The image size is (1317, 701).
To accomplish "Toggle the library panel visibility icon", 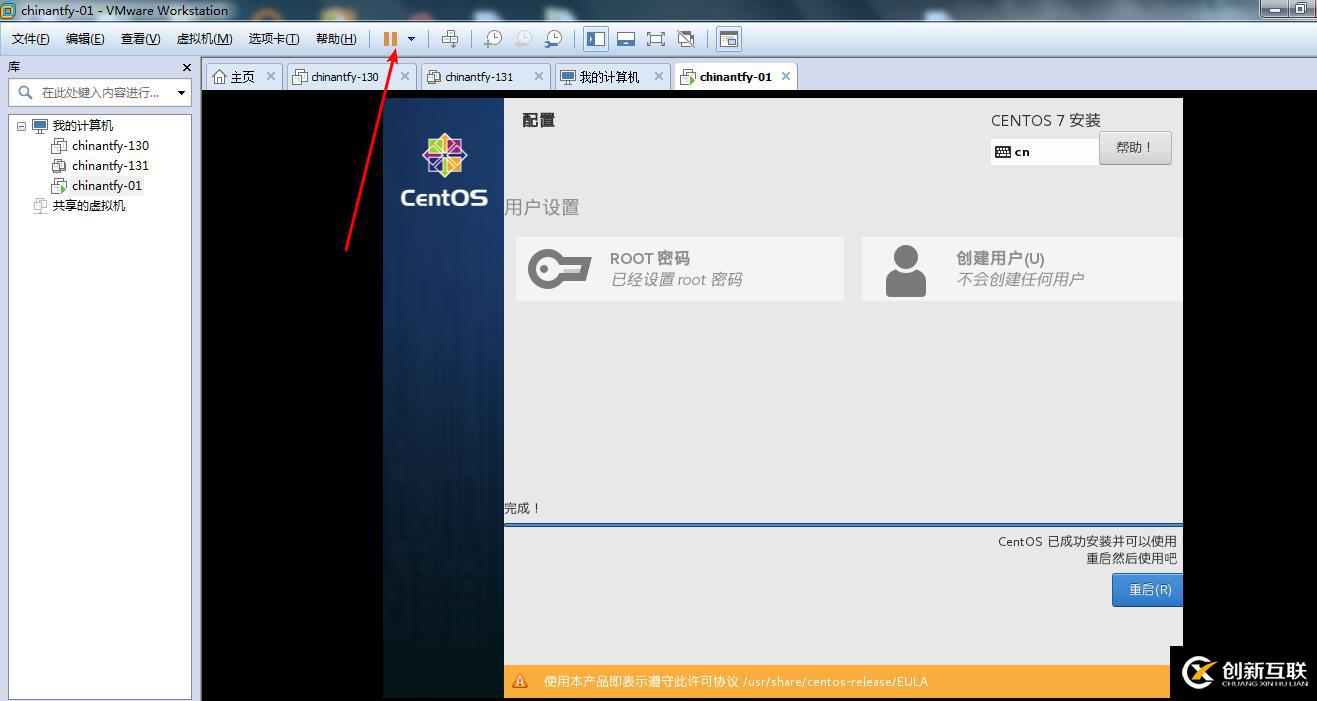I will pos(595,39).
